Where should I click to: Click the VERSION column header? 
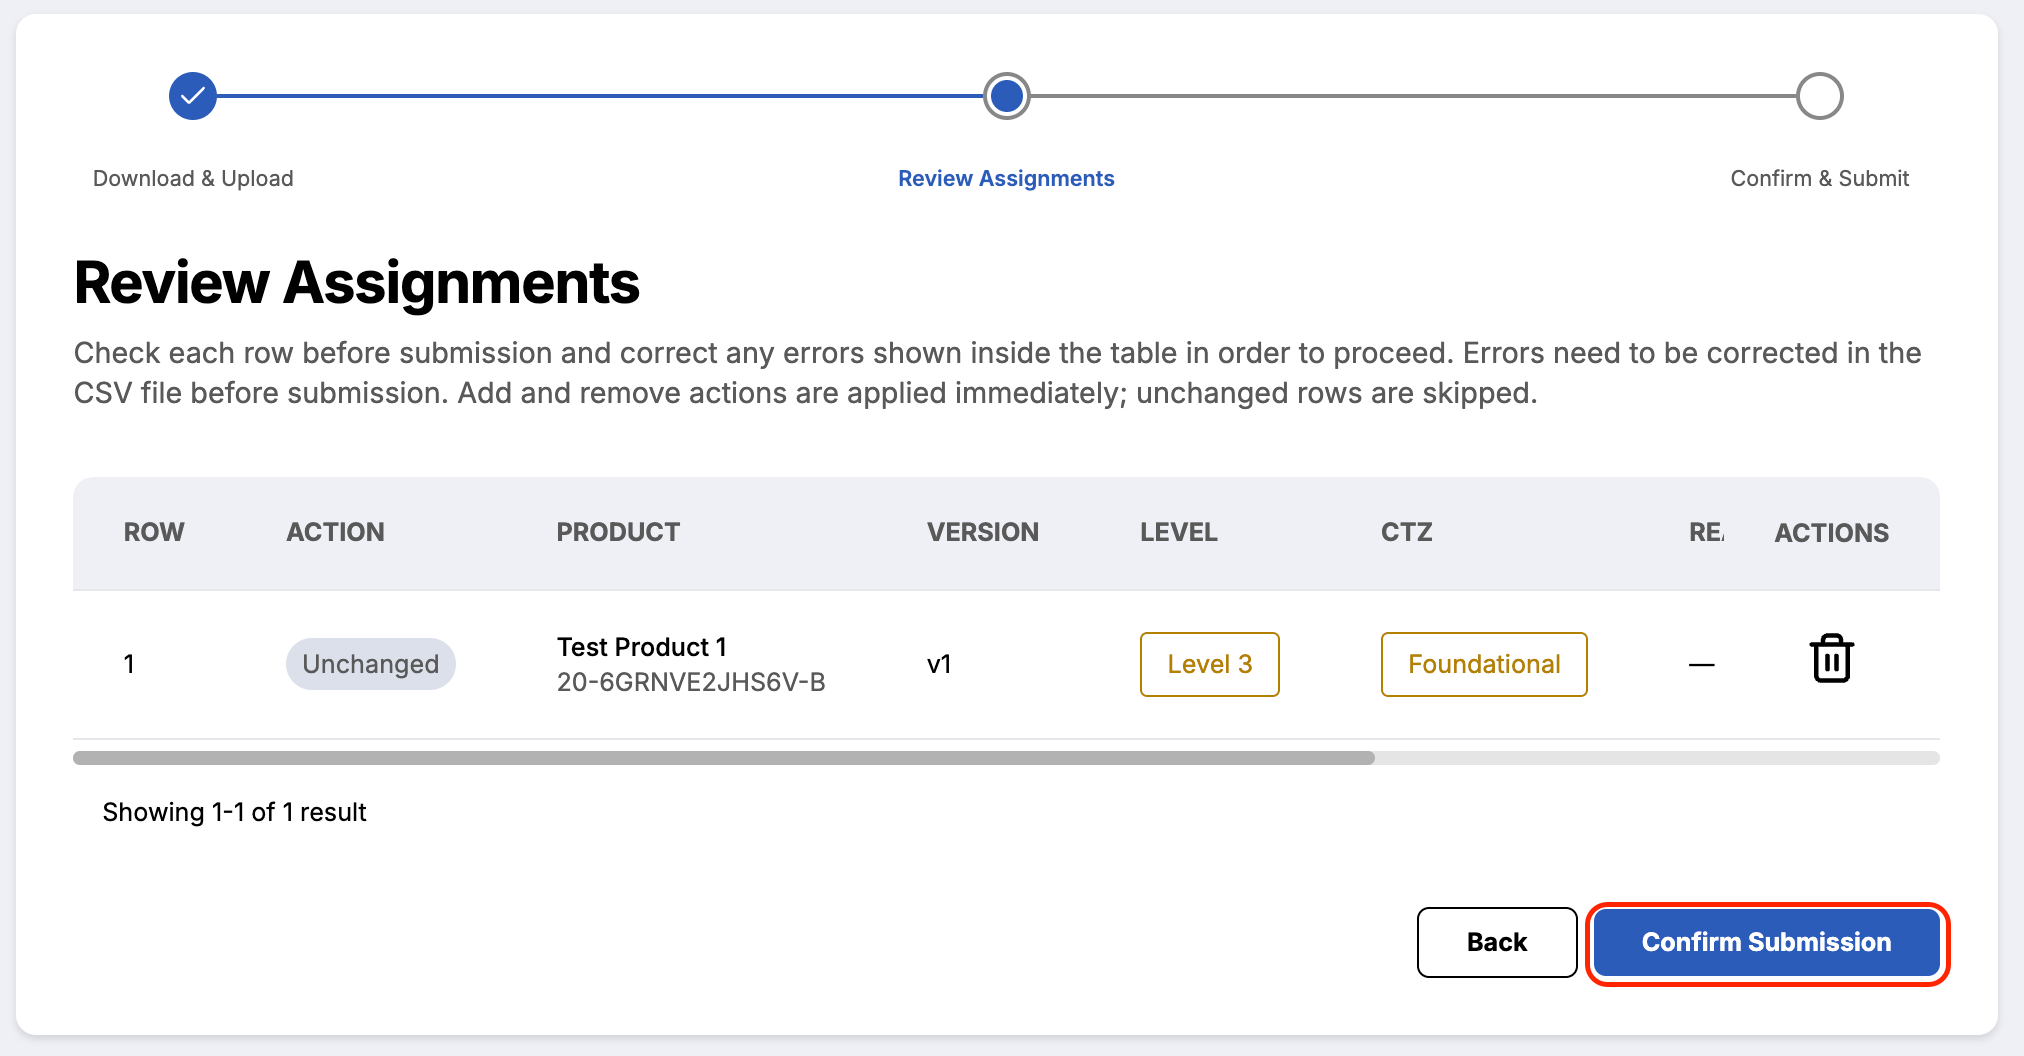click(983, 532)
